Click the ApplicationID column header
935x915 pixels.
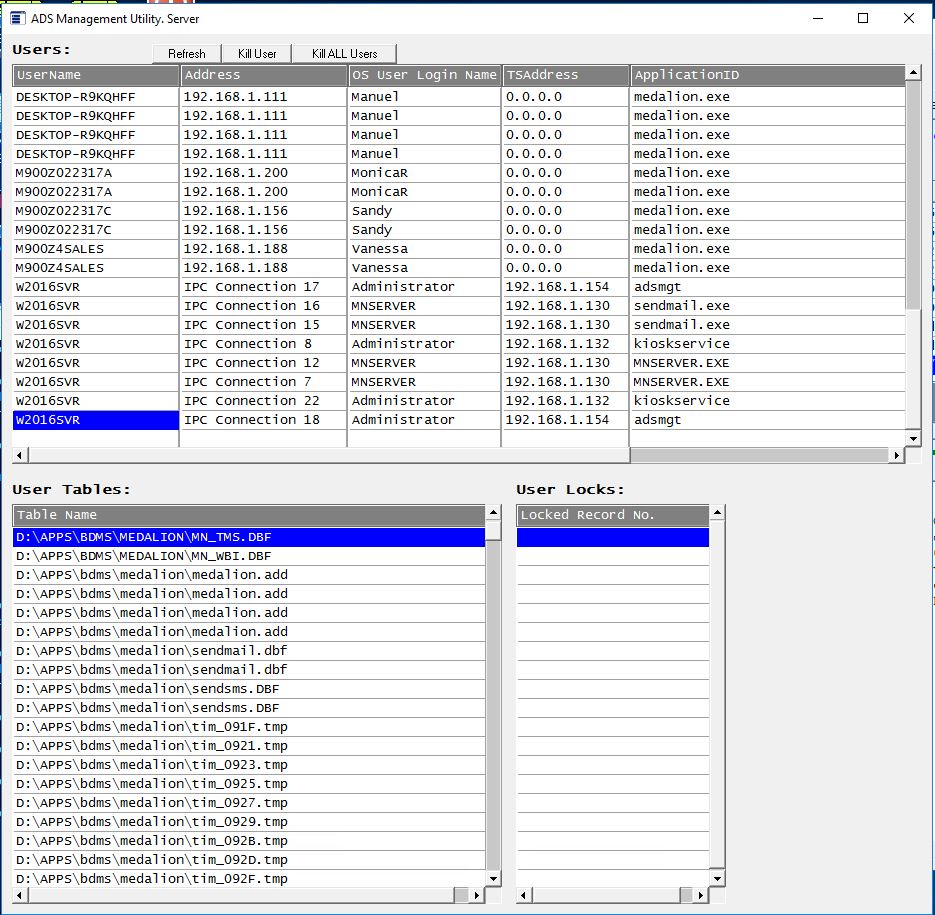pyautogui.click(x=767, y=75)
